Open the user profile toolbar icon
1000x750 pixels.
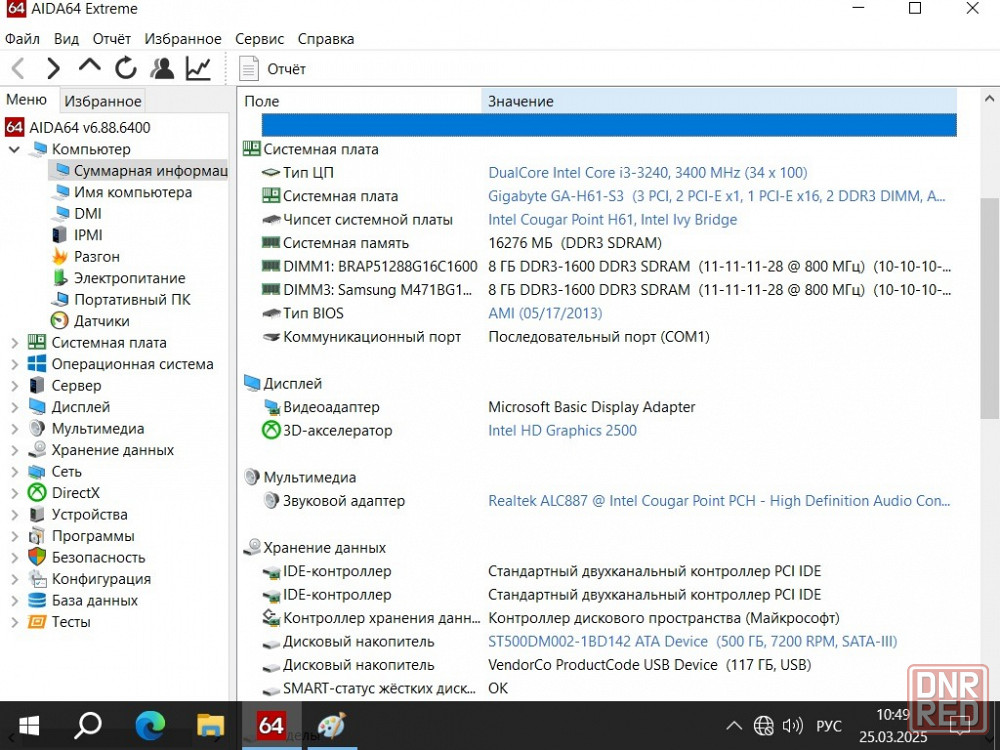(162, 68)
